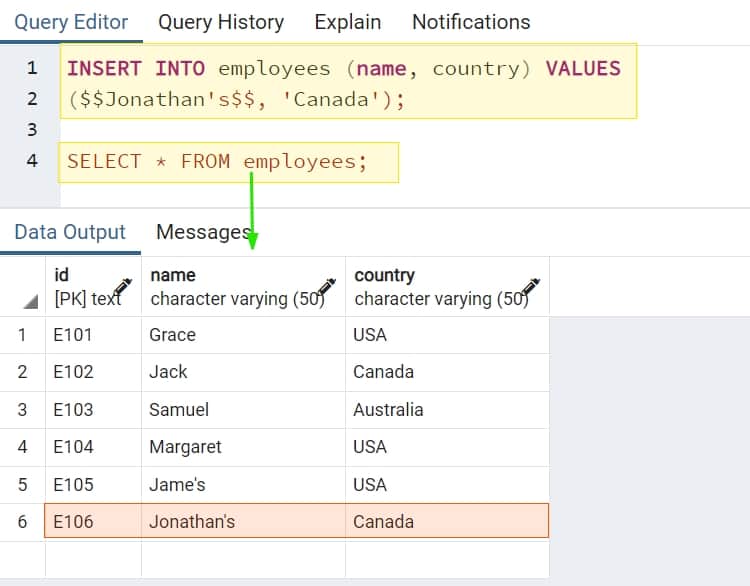
Task: Click the E106 id cell
Action: (x=93, y=521)
